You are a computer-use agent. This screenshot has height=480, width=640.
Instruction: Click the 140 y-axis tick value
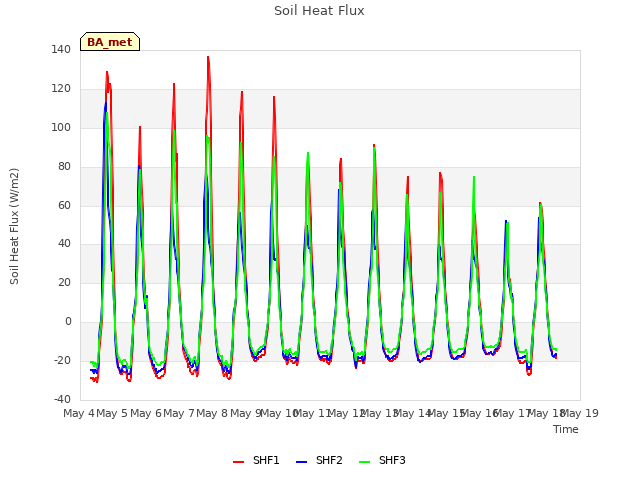pos(61,49)
